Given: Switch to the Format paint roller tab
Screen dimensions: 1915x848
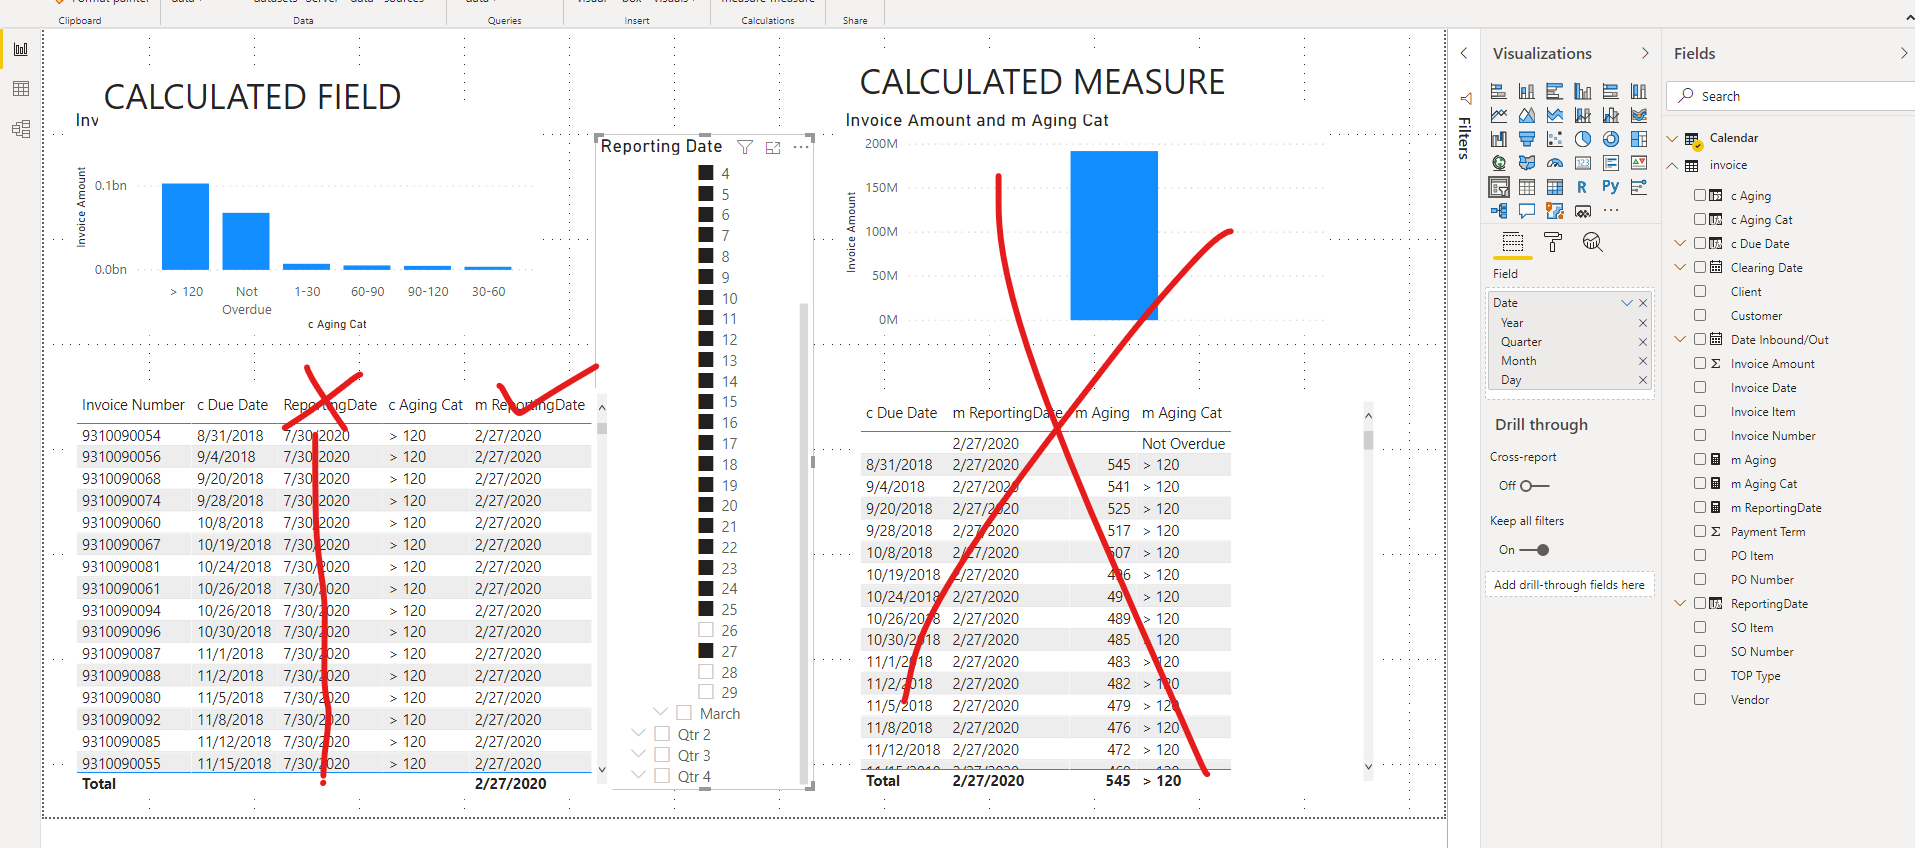Looking at the screenshot, I should click(1553, 242).
